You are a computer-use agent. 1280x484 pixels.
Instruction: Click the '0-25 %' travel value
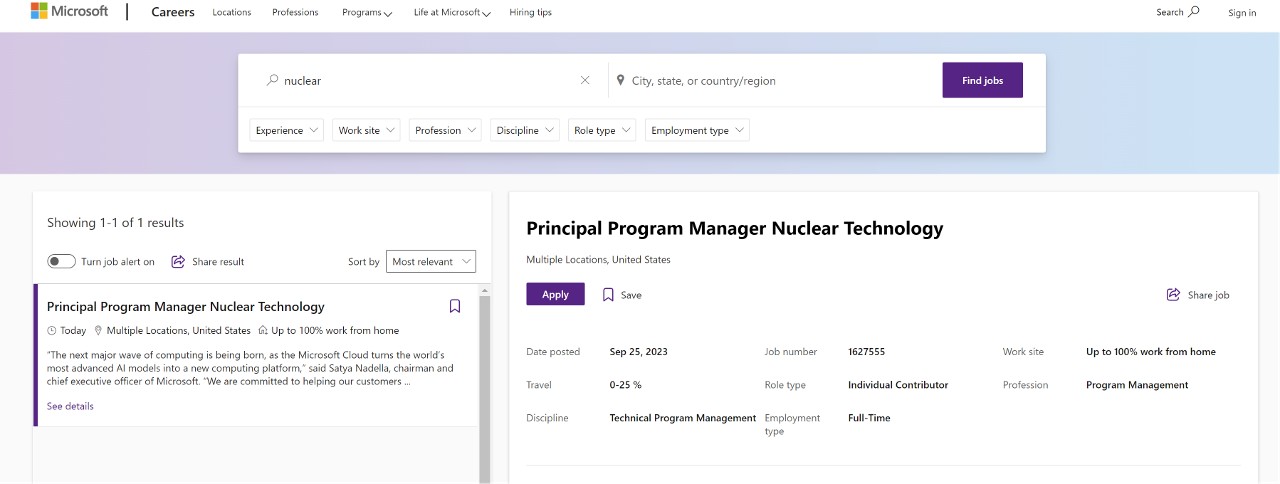[x=626, y=385]
